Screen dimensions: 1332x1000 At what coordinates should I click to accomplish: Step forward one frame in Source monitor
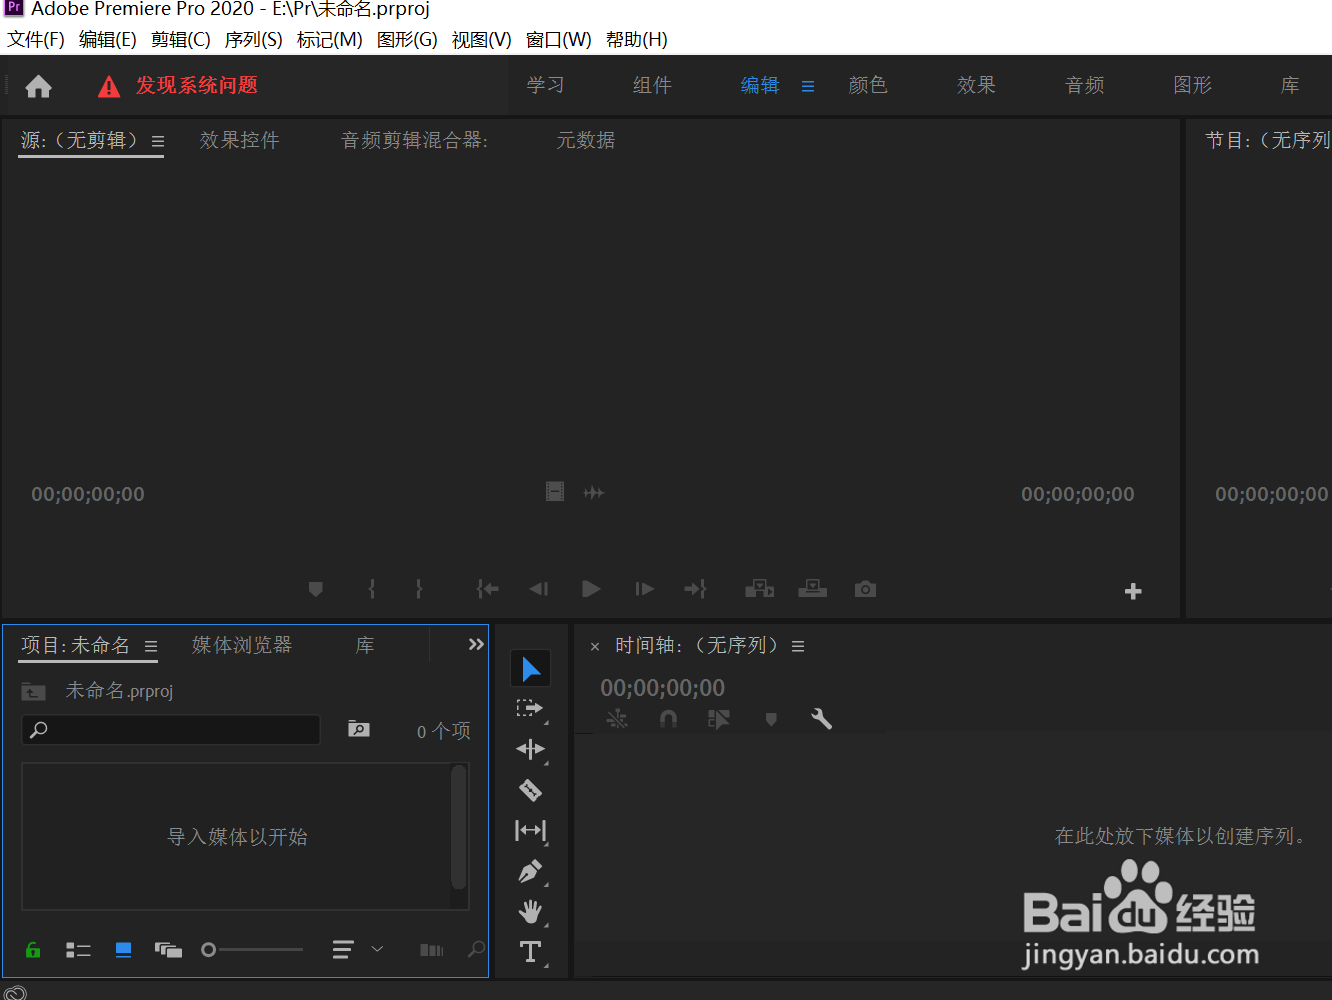pos(644,589)
